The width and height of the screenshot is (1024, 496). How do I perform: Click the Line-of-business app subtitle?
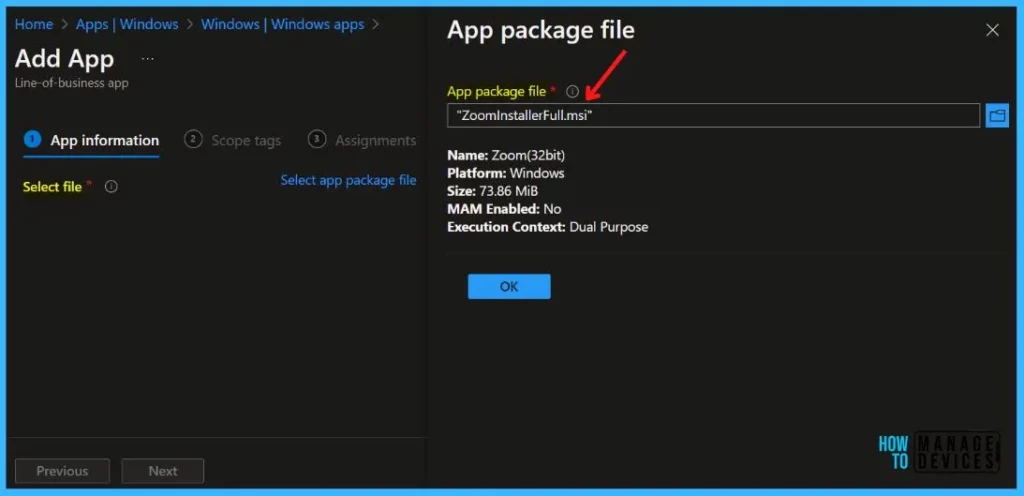coord(71,83)
